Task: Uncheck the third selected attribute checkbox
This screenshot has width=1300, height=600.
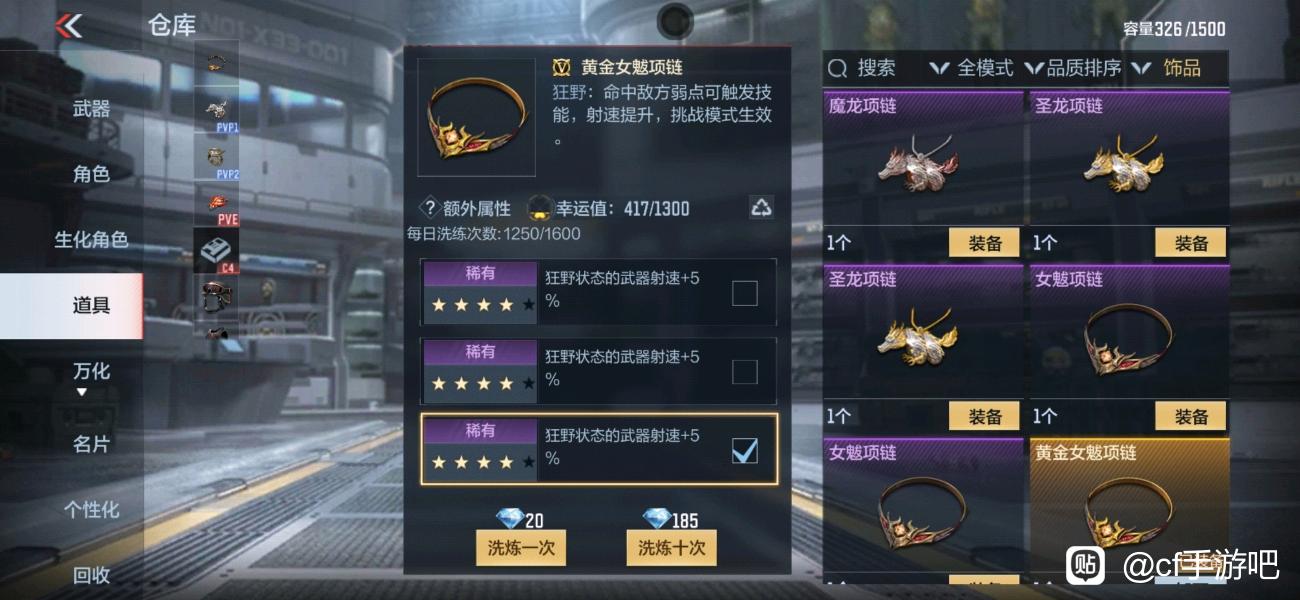Action: point(745,451)
